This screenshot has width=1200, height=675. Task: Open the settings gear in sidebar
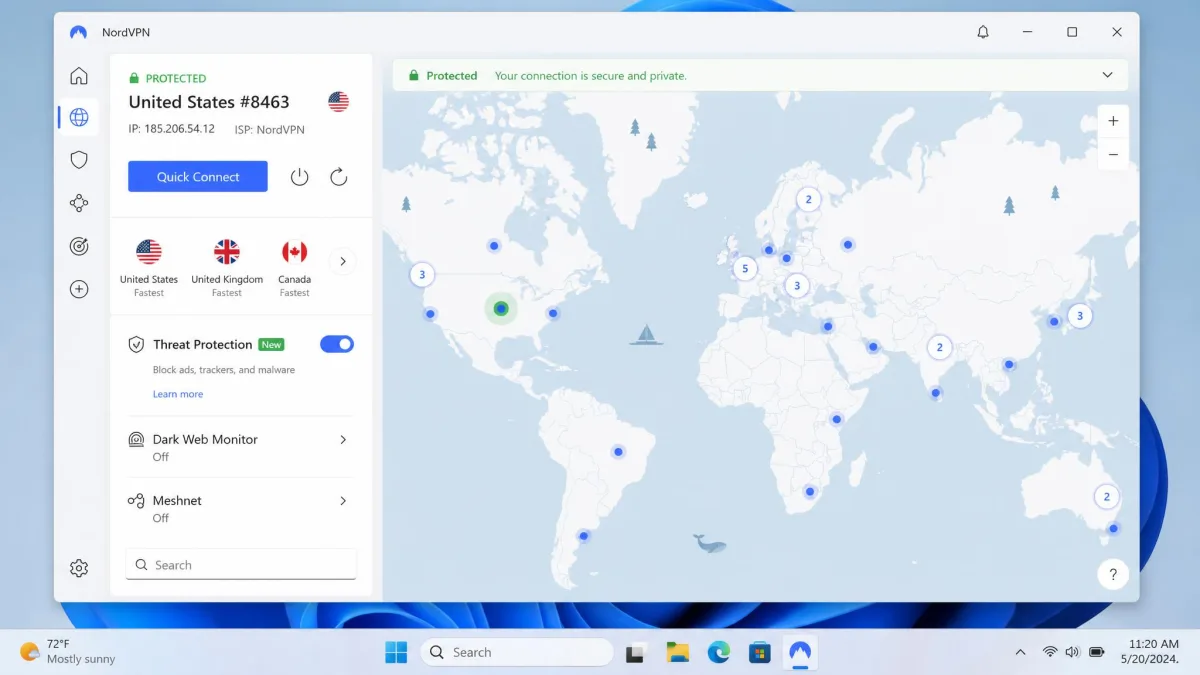(79, 568)
